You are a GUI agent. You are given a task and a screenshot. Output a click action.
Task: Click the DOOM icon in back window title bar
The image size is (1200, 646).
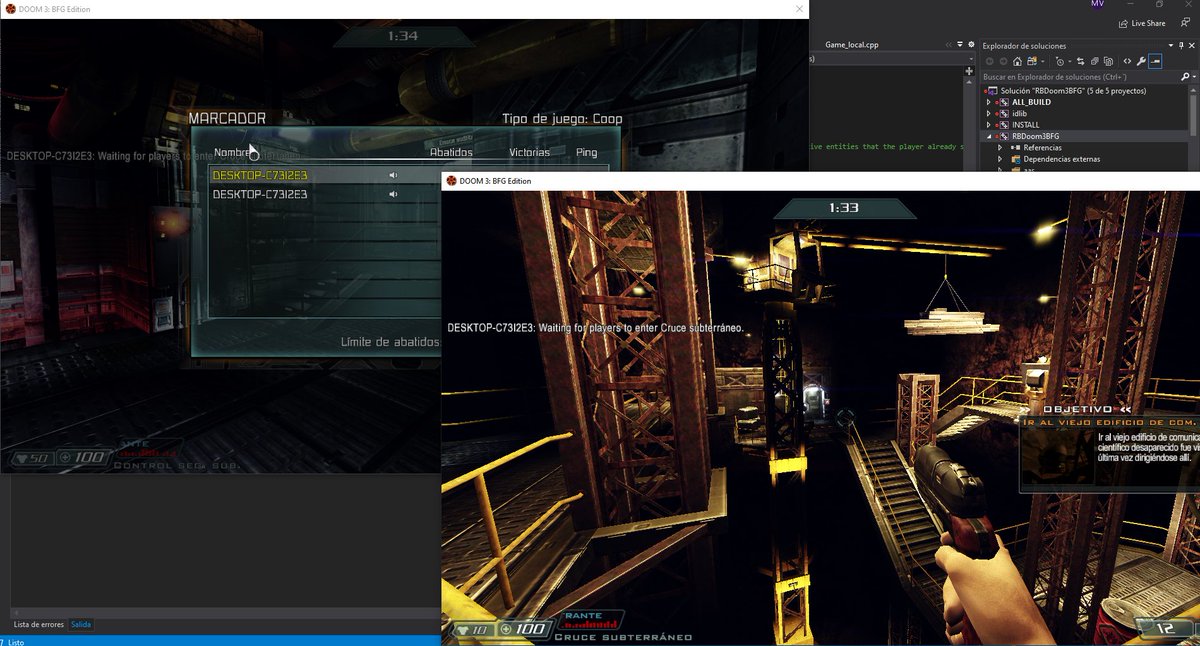pyautogui.click(x=9, y=8)
